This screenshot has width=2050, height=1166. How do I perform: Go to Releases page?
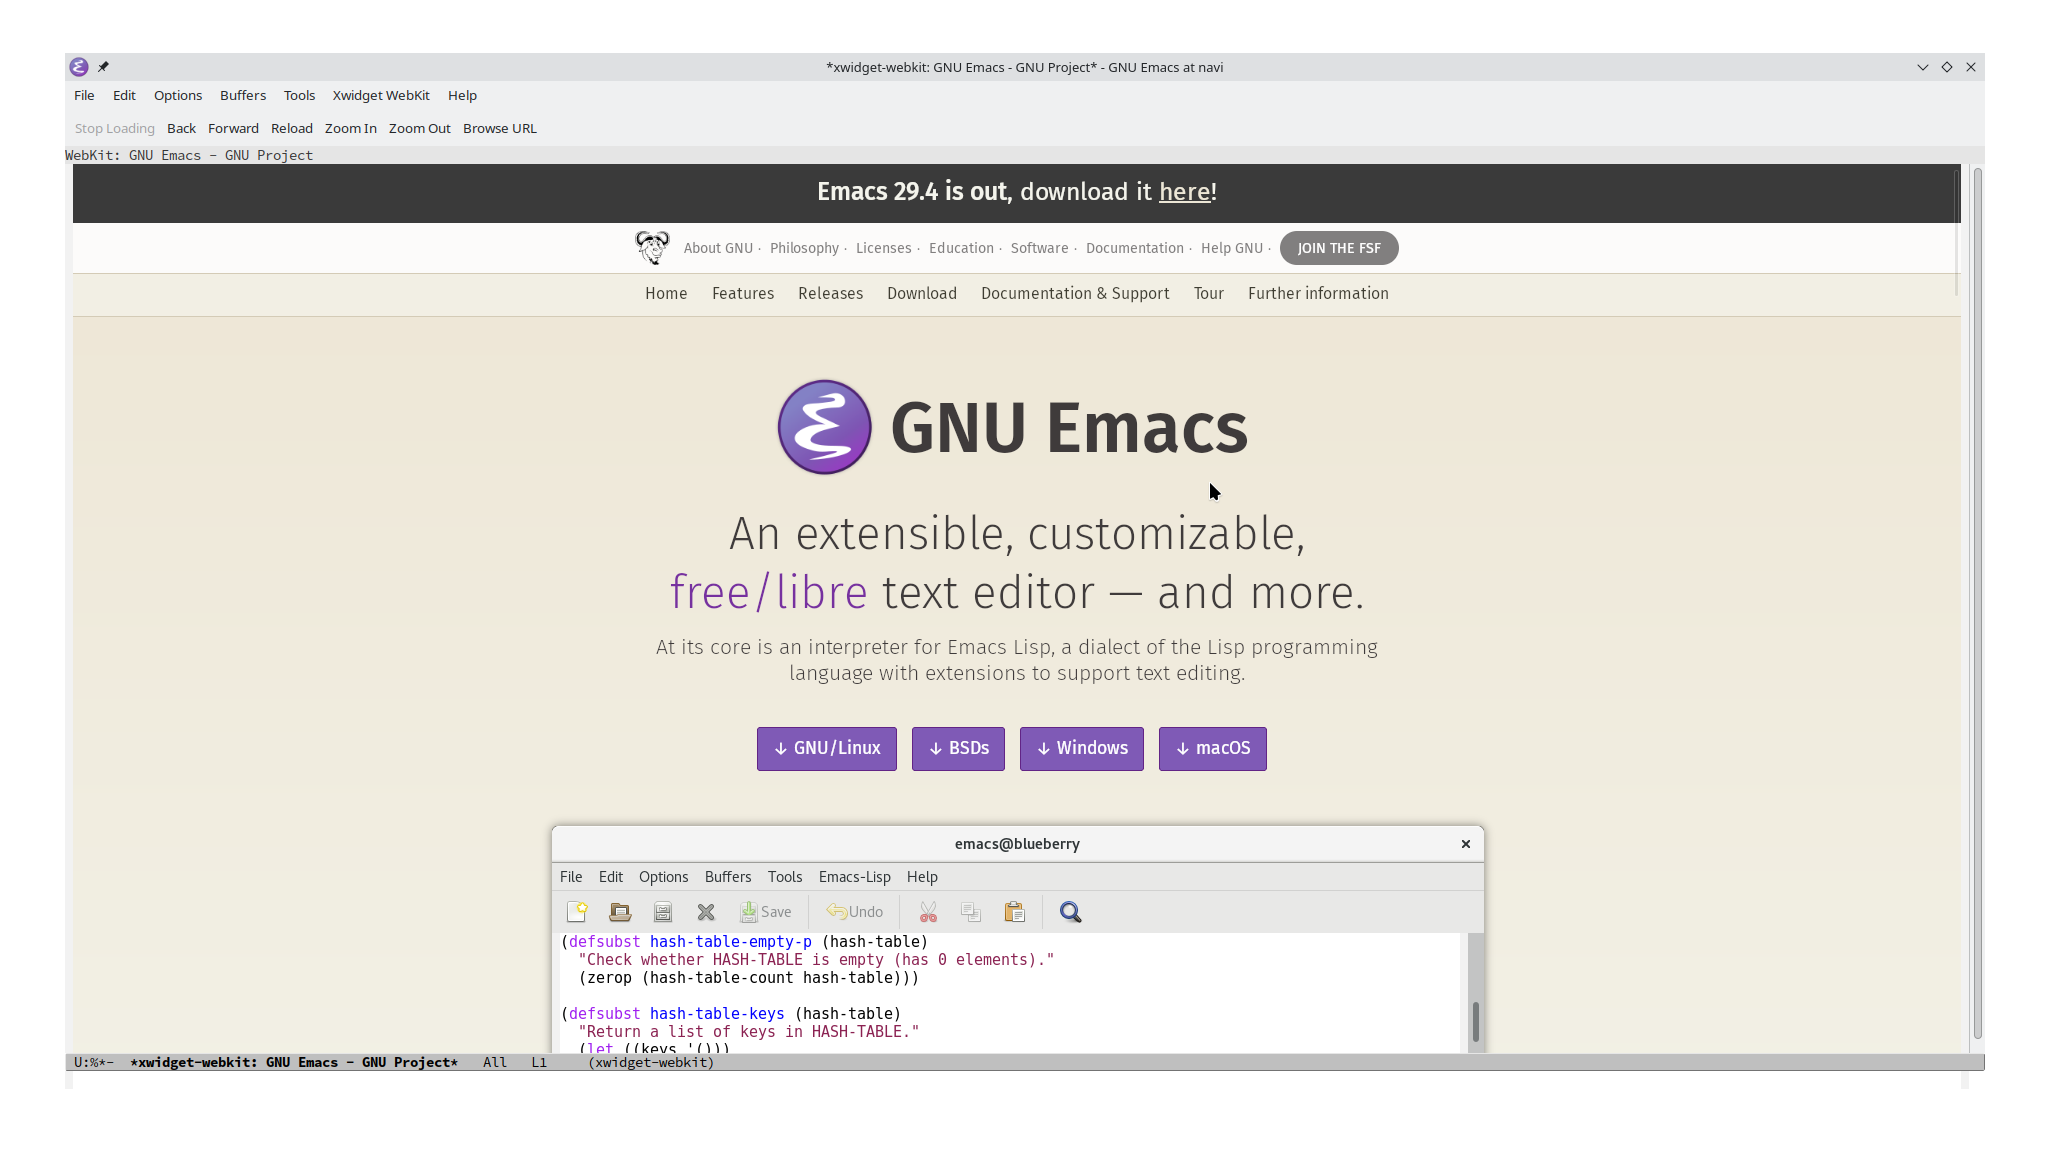pyautogui.click(x=830, y=293)
